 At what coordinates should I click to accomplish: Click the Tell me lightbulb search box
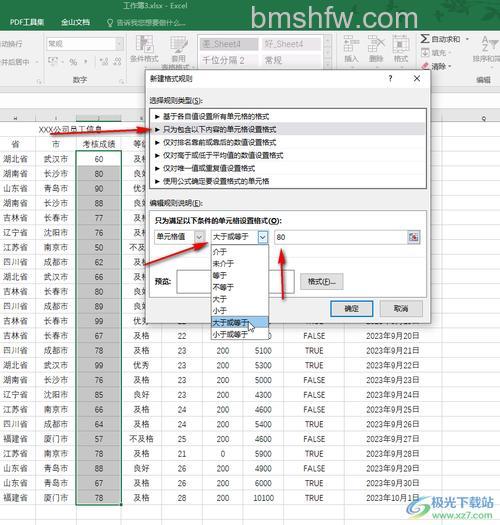pos(146,23)
